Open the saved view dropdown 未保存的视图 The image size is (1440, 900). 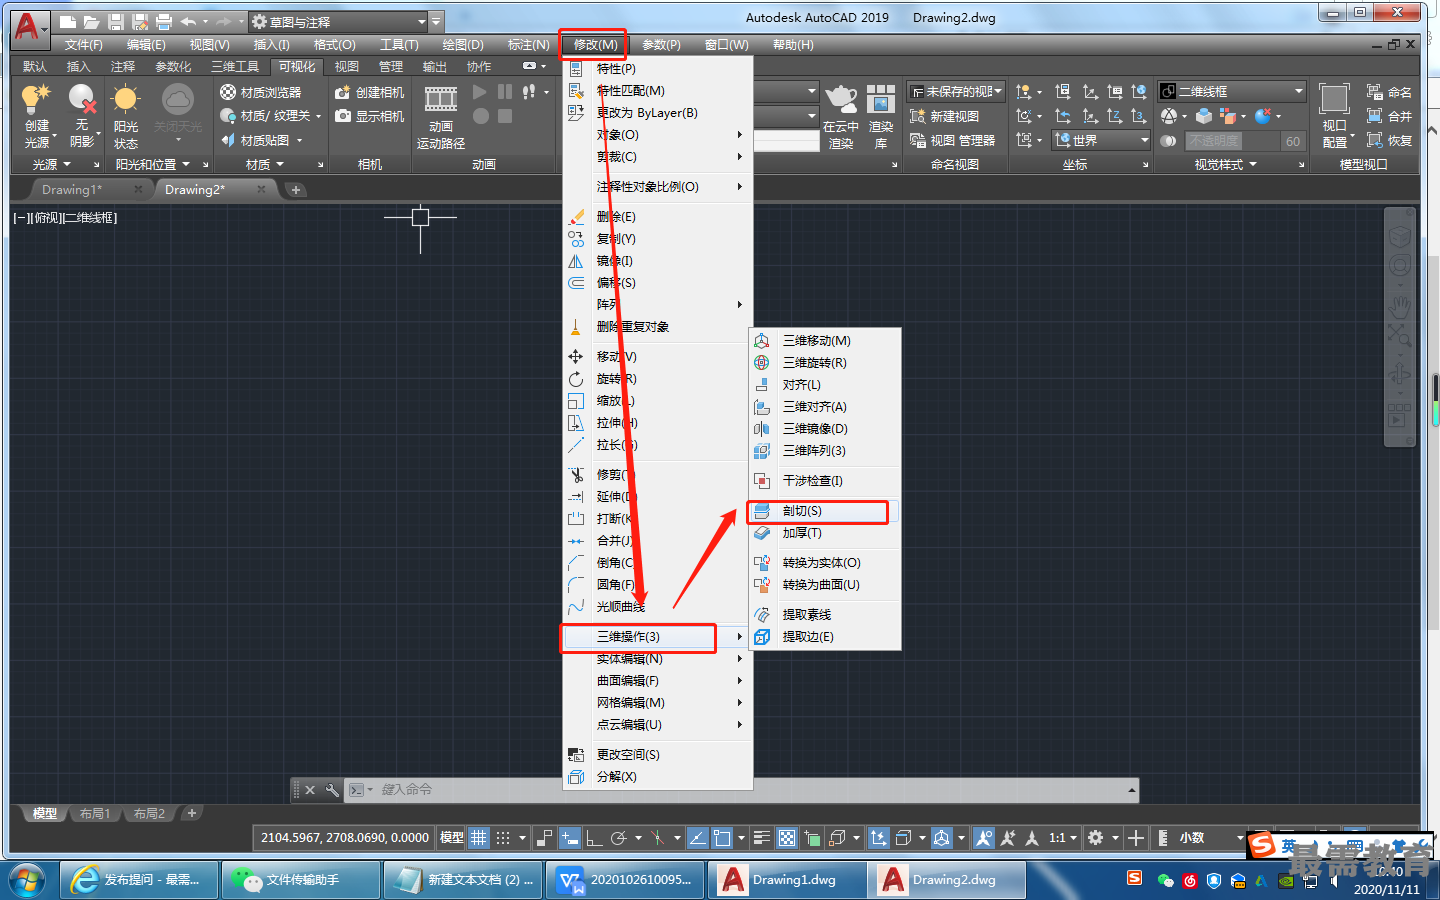pos(955,91)
